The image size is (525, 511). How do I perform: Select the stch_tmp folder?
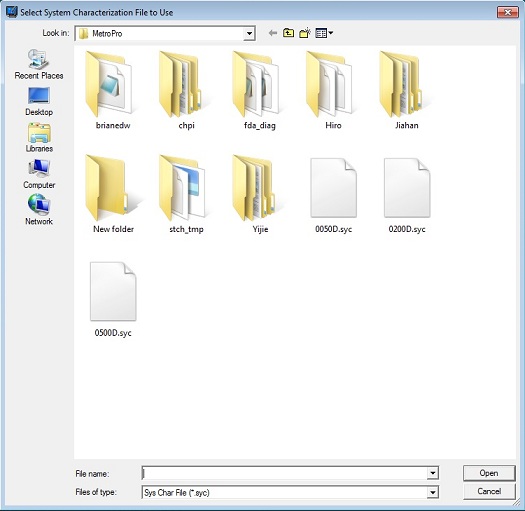tap(186, 194)
